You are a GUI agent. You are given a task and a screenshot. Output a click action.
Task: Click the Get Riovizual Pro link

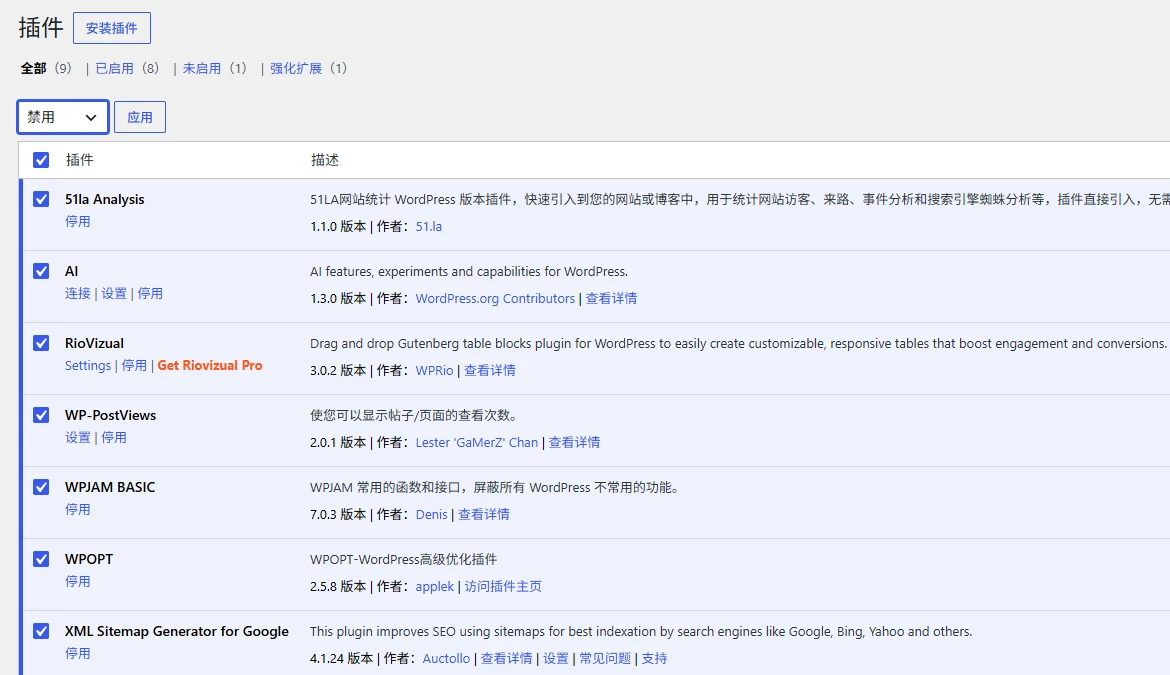point(210,365)
